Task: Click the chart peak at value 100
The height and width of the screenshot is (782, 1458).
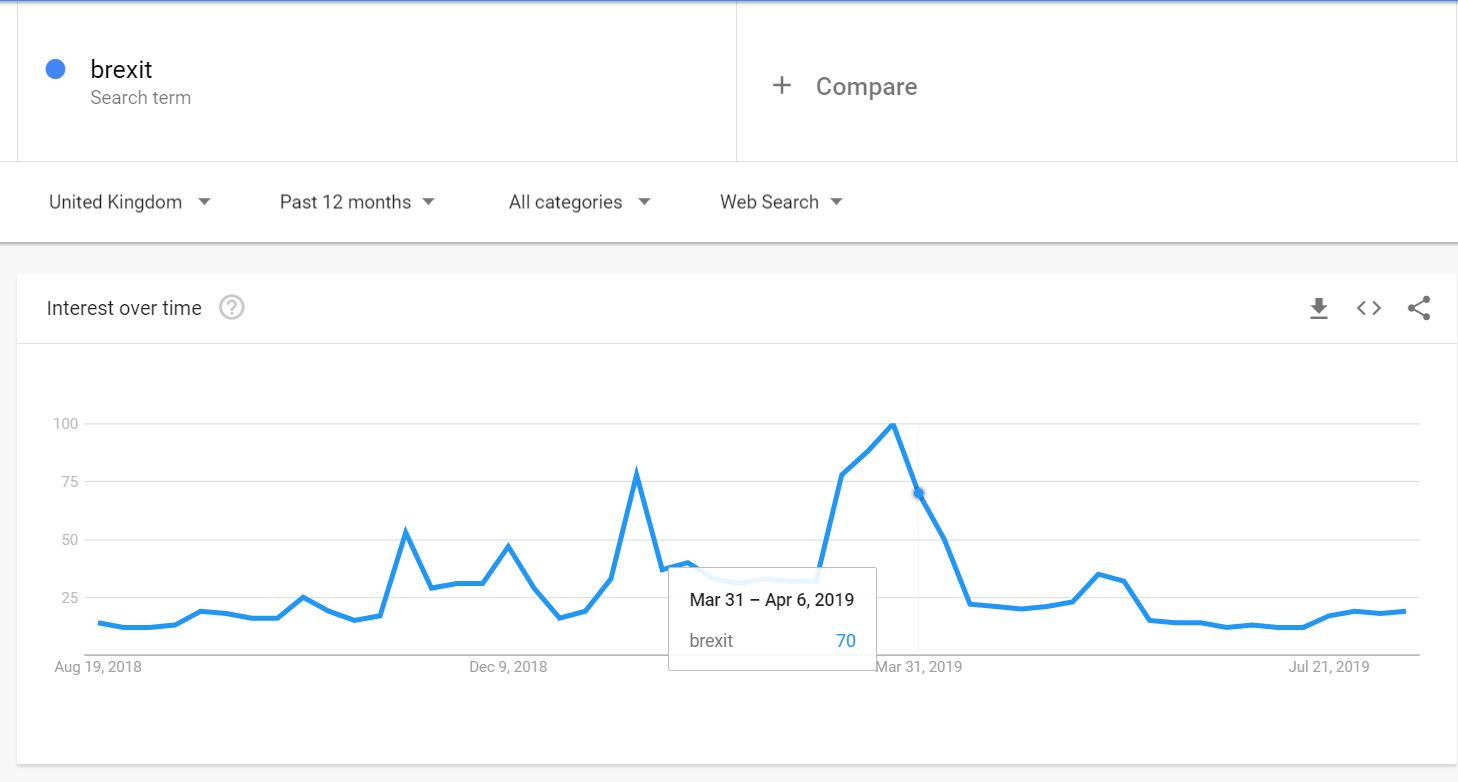Action: coord(892,424)
